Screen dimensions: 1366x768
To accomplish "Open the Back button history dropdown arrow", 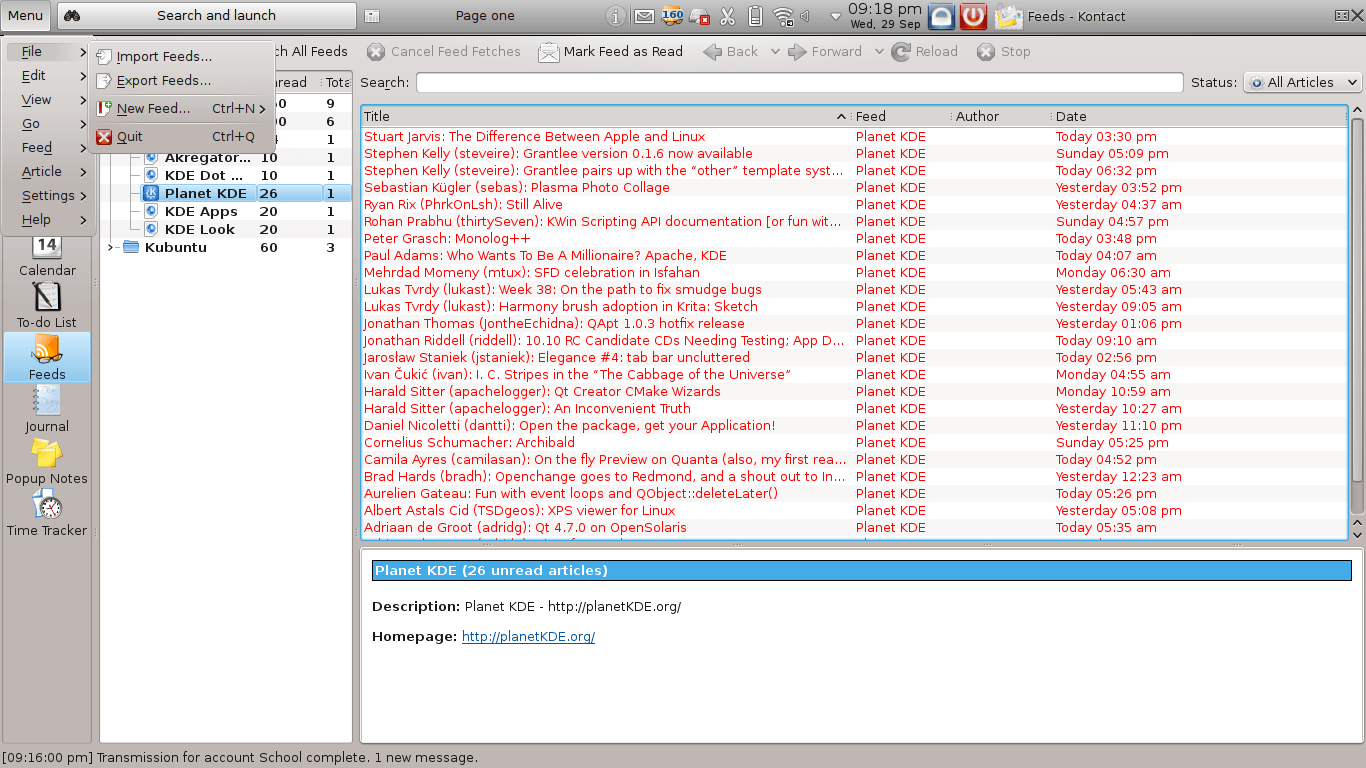I will tap(775, 52).
